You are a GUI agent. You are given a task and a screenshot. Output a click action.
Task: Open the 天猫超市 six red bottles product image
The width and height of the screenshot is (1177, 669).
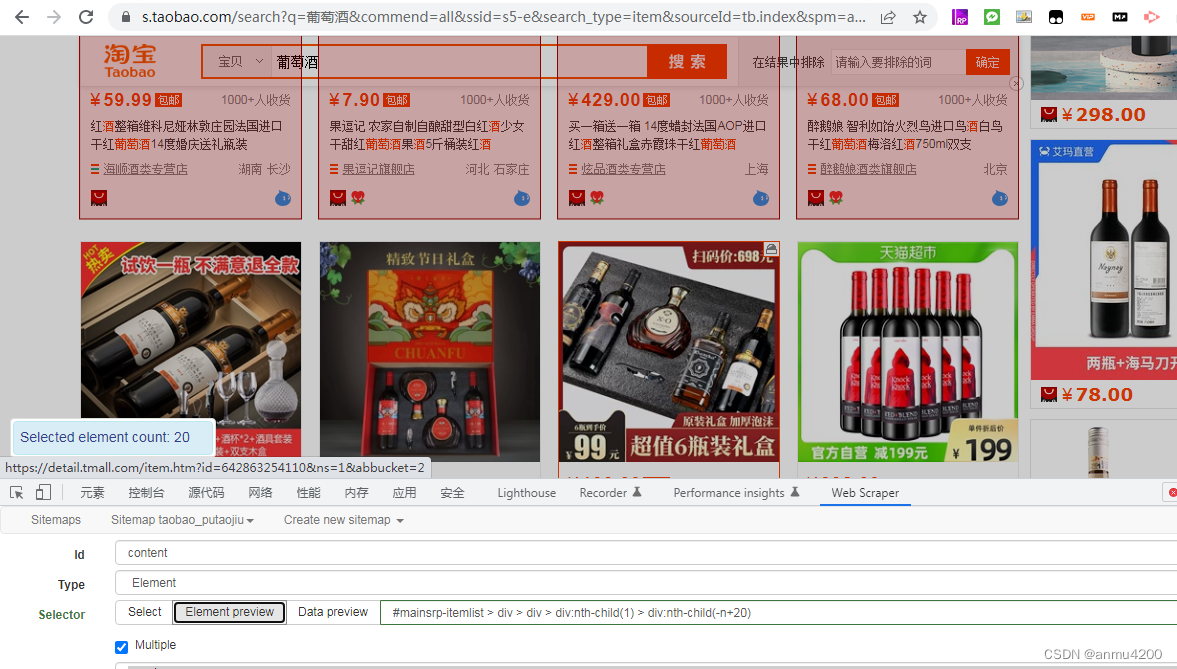point(908,352)
